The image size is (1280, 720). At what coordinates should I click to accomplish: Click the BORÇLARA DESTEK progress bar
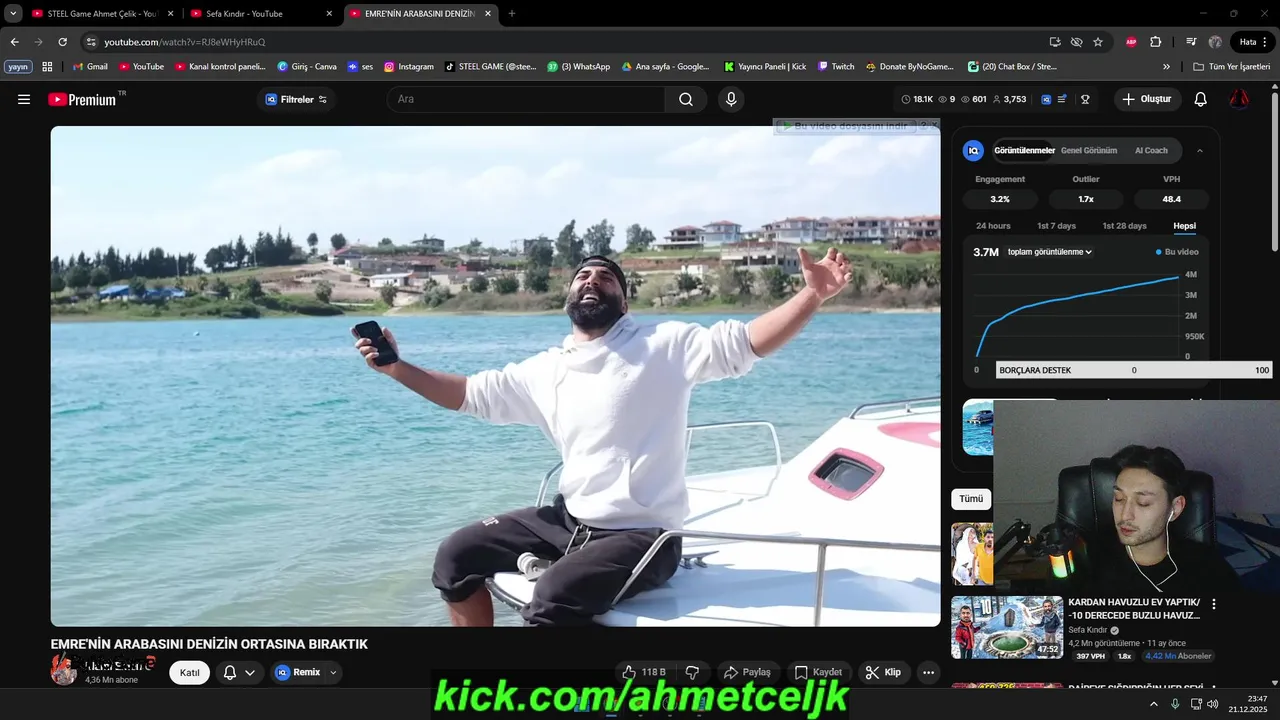click(1134, 370)
